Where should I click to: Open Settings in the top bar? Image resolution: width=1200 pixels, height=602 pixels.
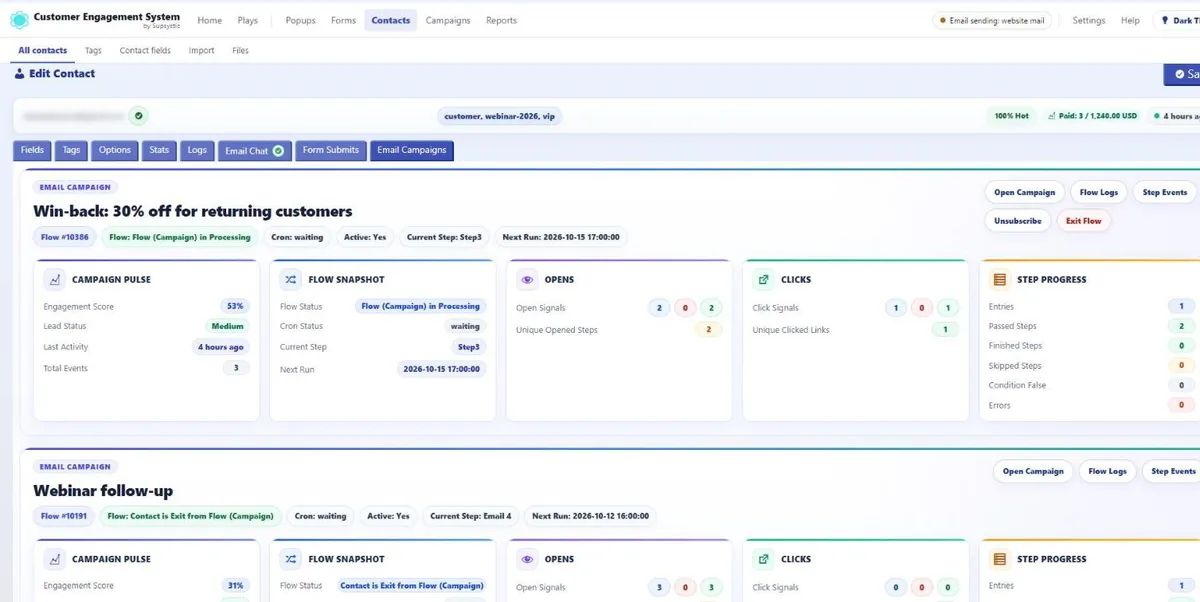(1089, 20)
